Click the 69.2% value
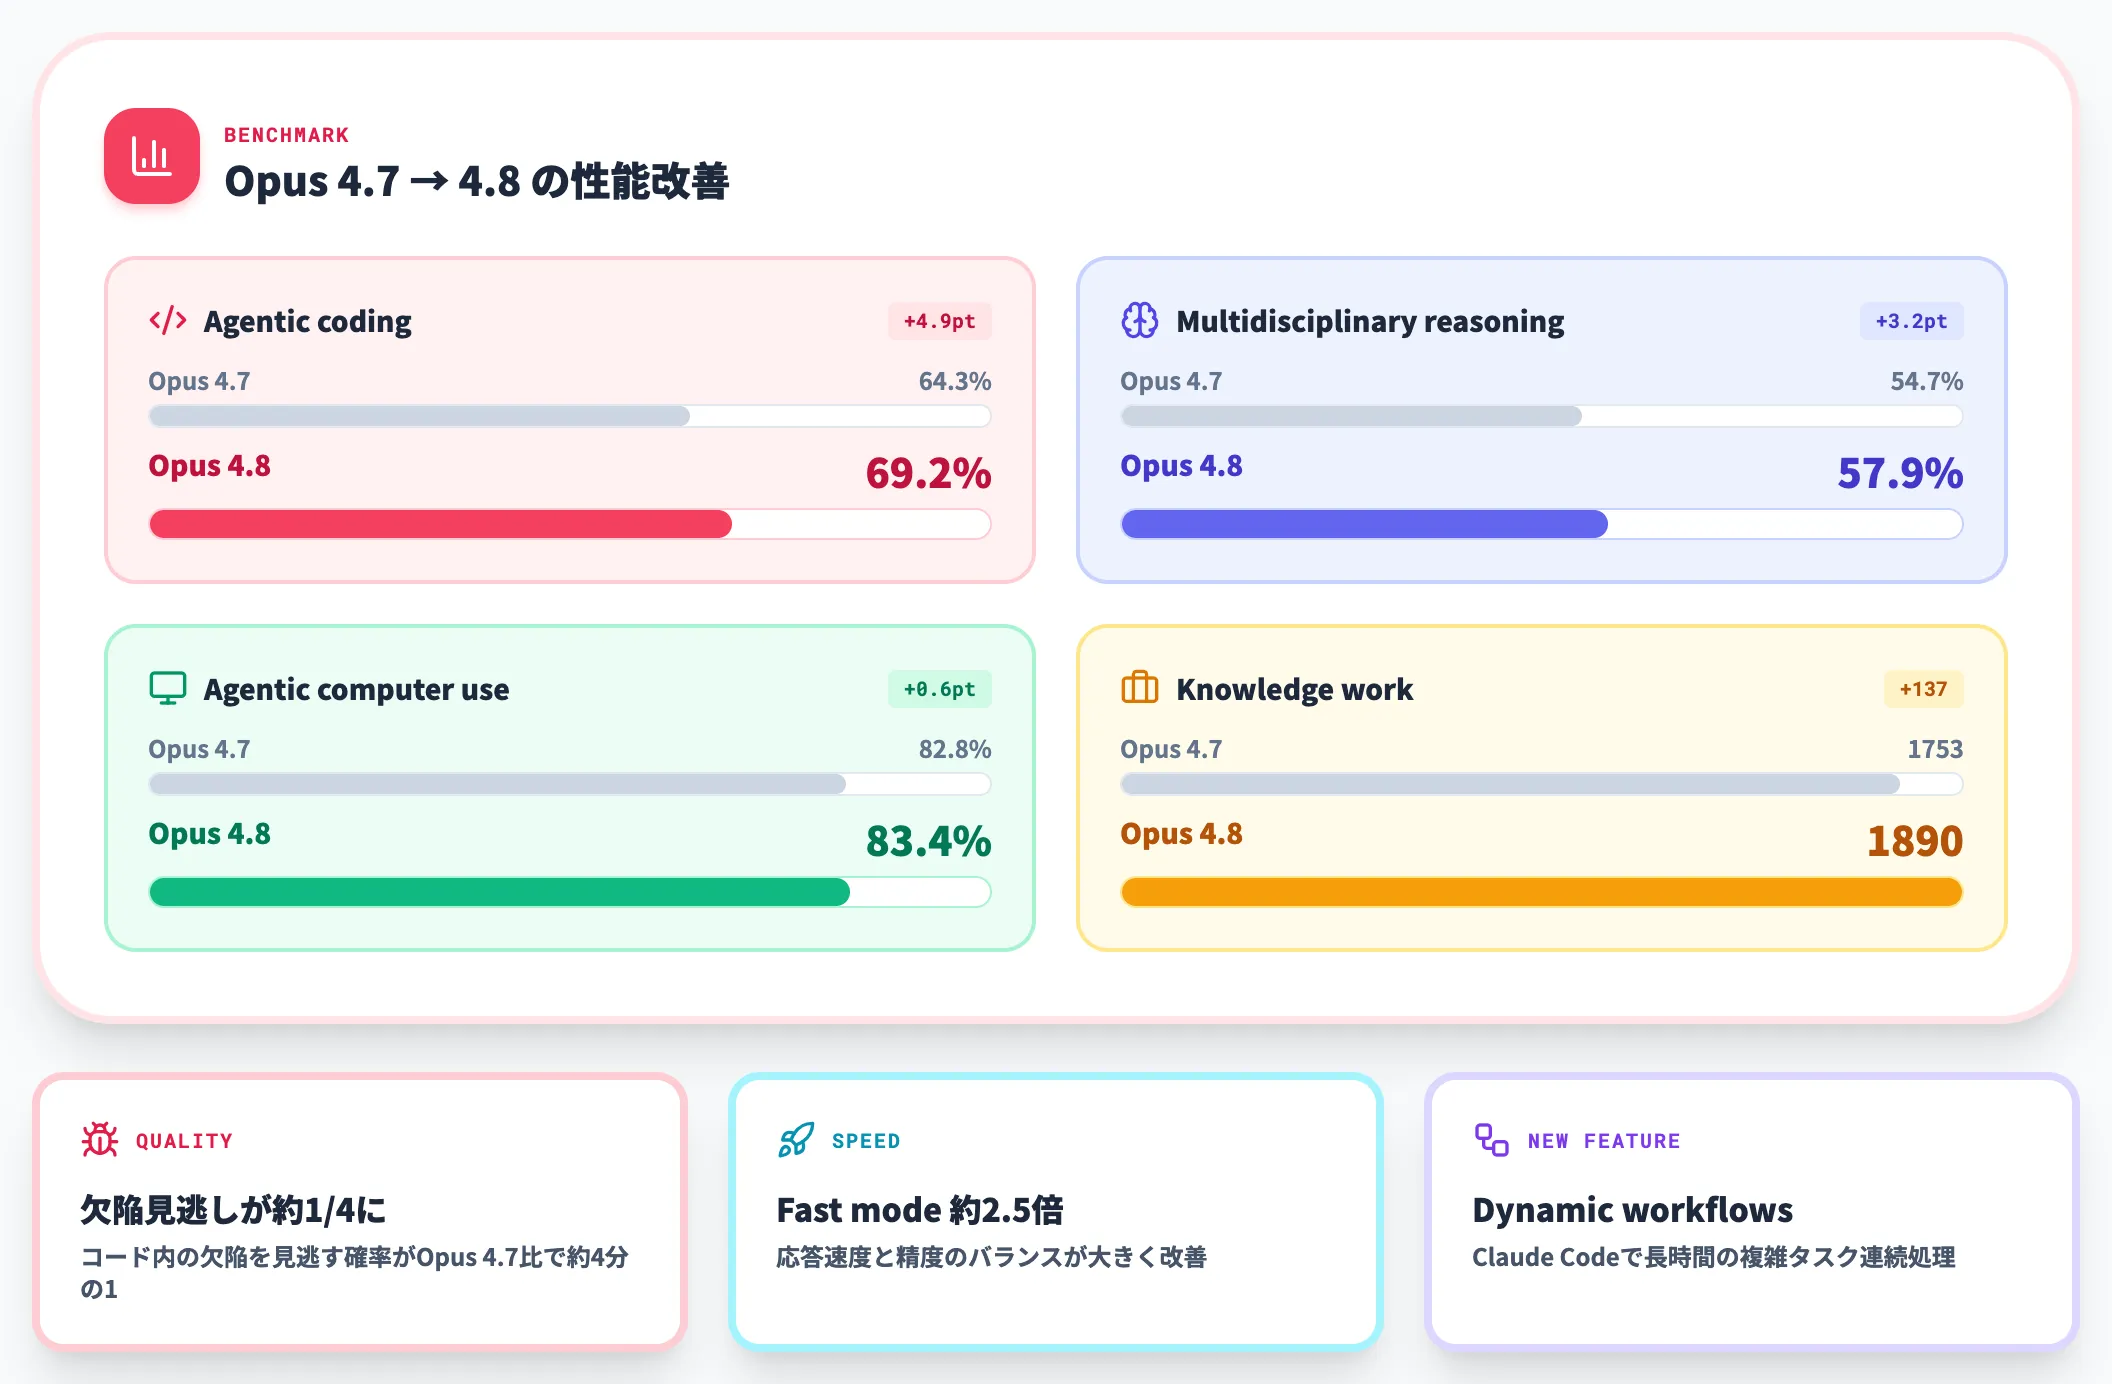 [x=928, y=473]
